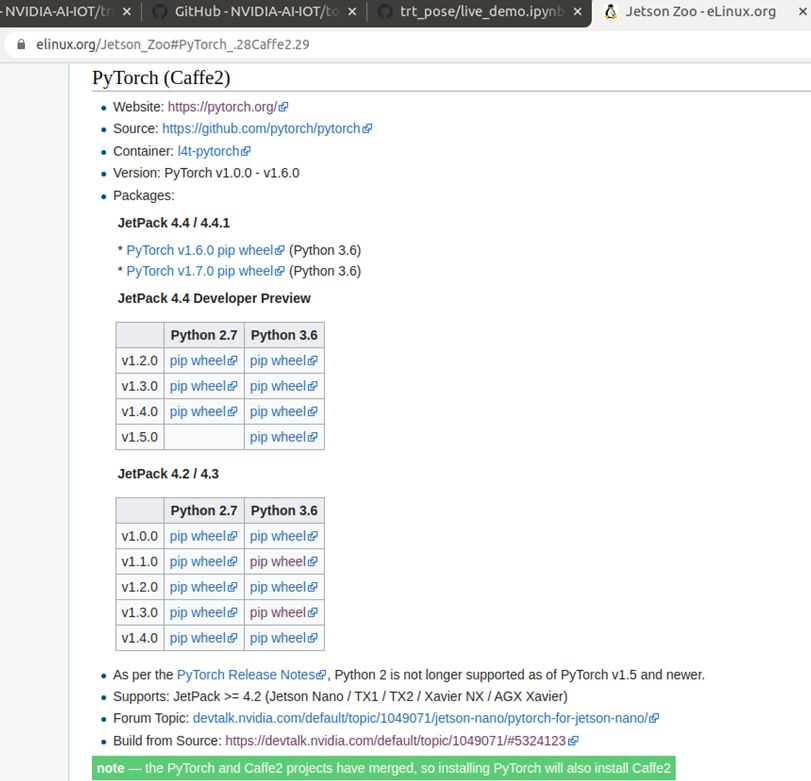Open Developer Preview v1.3.0 Python 2.7 pip wheel

tap(198, 386)
